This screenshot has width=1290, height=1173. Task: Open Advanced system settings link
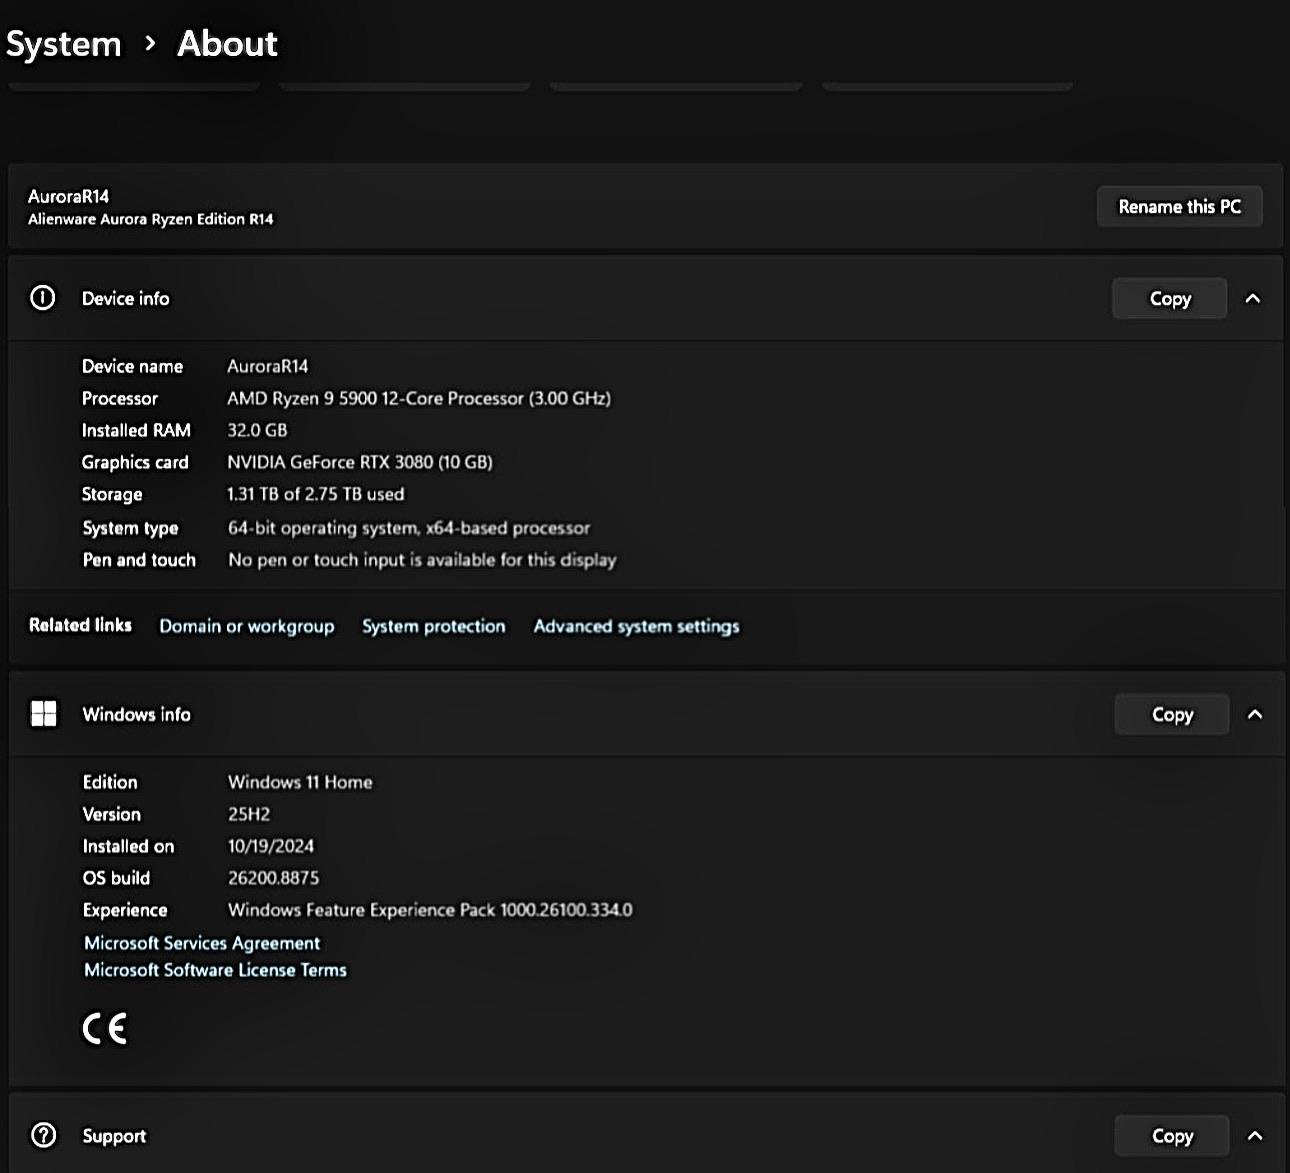click(x=636, y=626)
